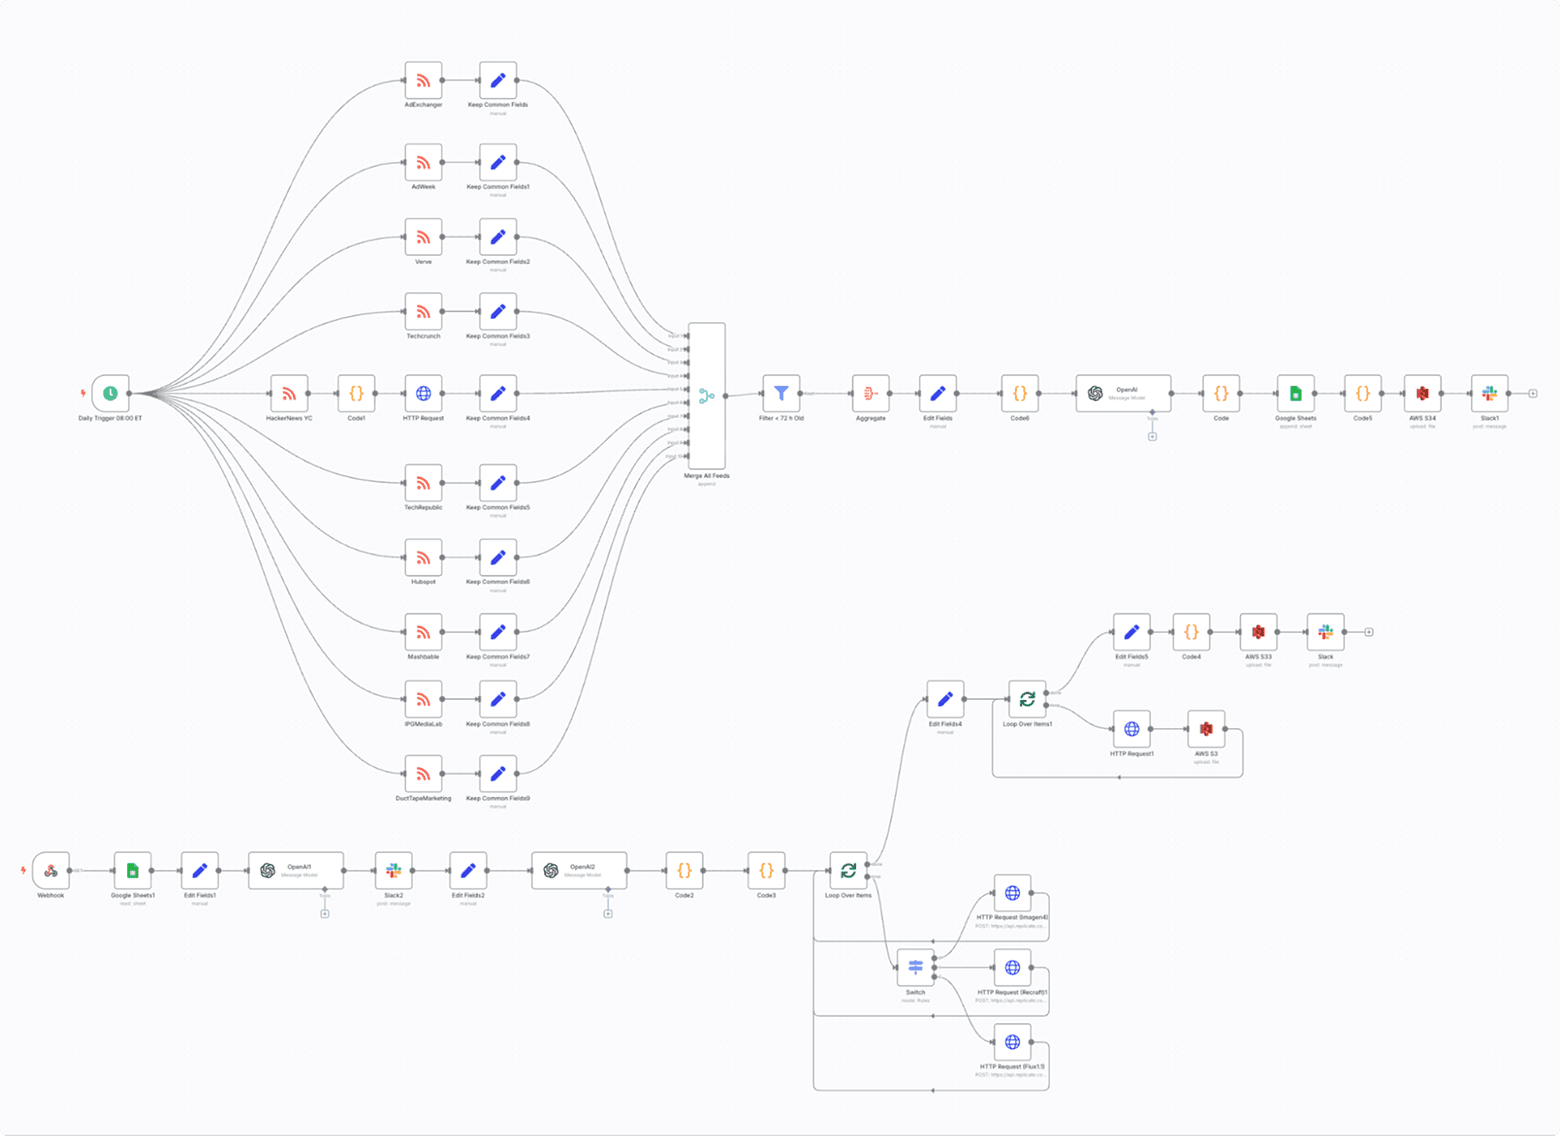The width and height of the screenshot is (1560, 1136).
Task: Open the DuctTapeMarketing RSS node
Action: (x=423, y=774)
